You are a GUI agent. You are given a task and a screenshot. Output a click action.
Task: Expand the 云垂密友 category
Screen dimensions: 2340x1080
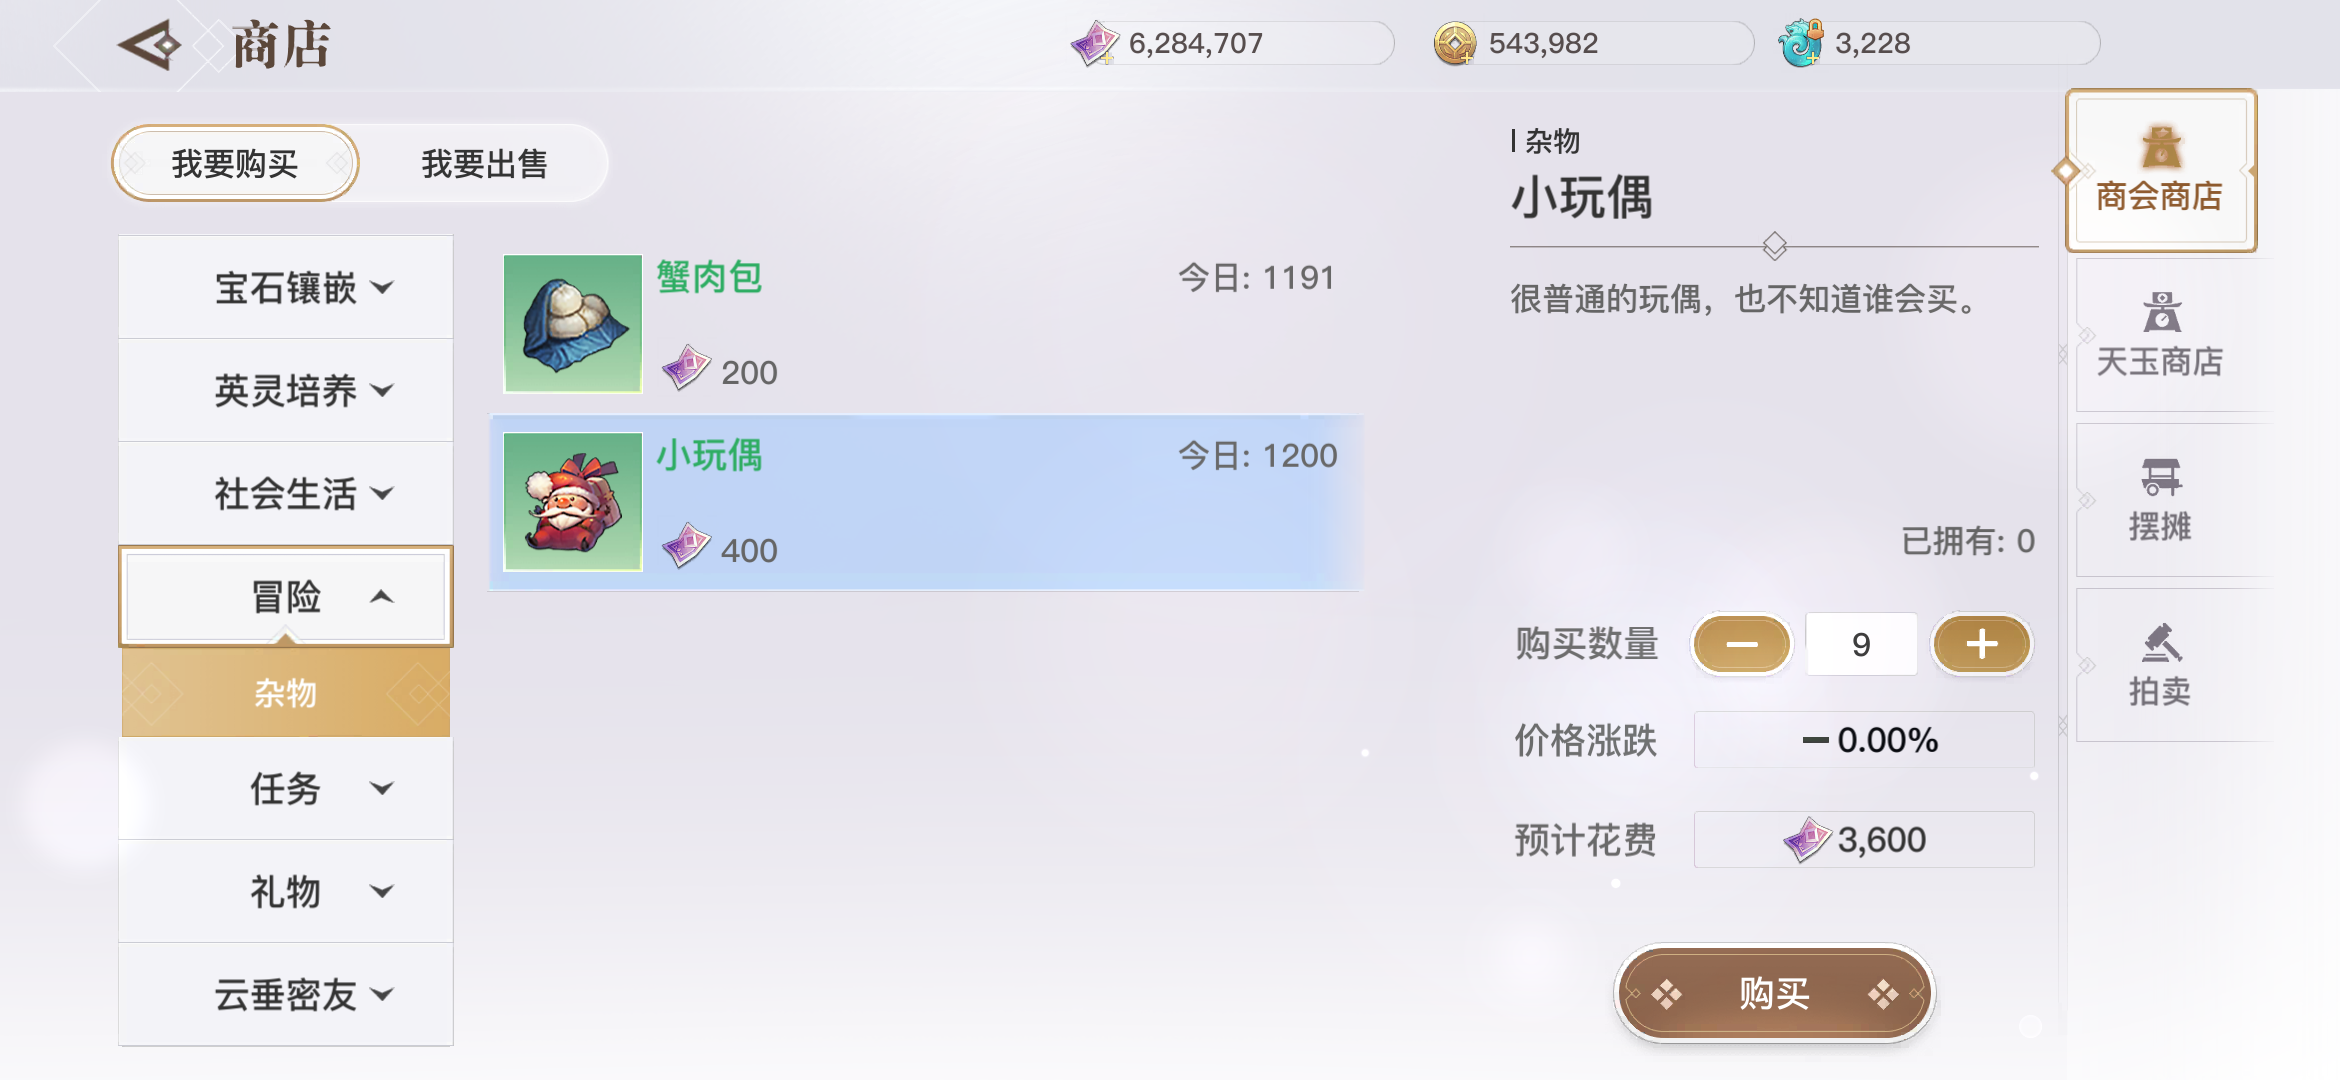click(x=286, y=994)
